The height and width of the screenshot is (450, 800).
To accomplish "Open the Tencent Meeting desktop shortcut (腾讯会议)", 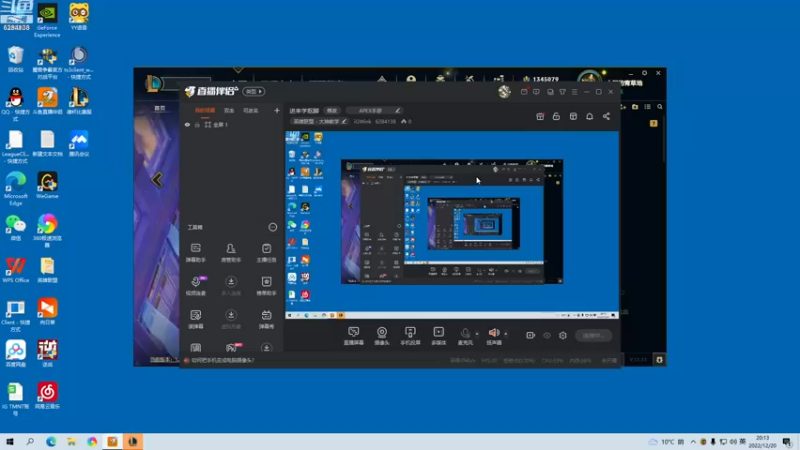I will pyautogui.click(x=79, y=143).
